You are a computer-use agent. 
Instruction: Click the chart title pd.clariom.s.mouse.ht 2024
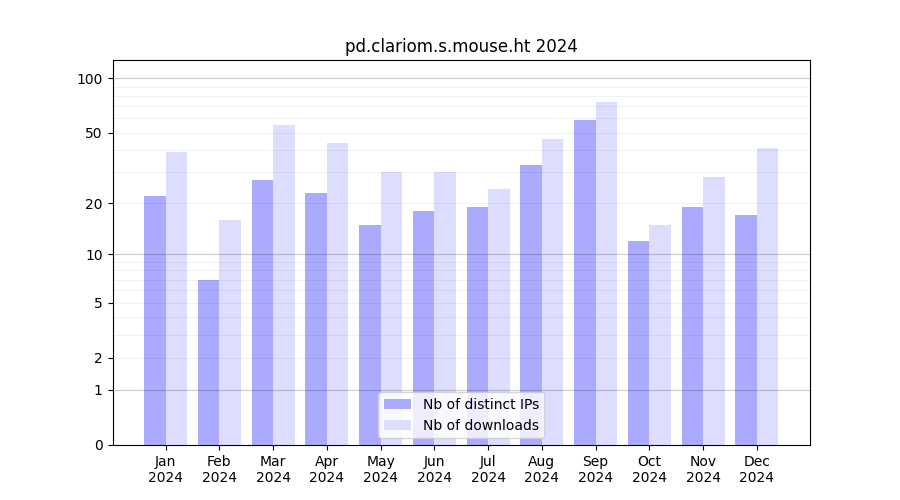pyautogui.click(x=461, y=46)
